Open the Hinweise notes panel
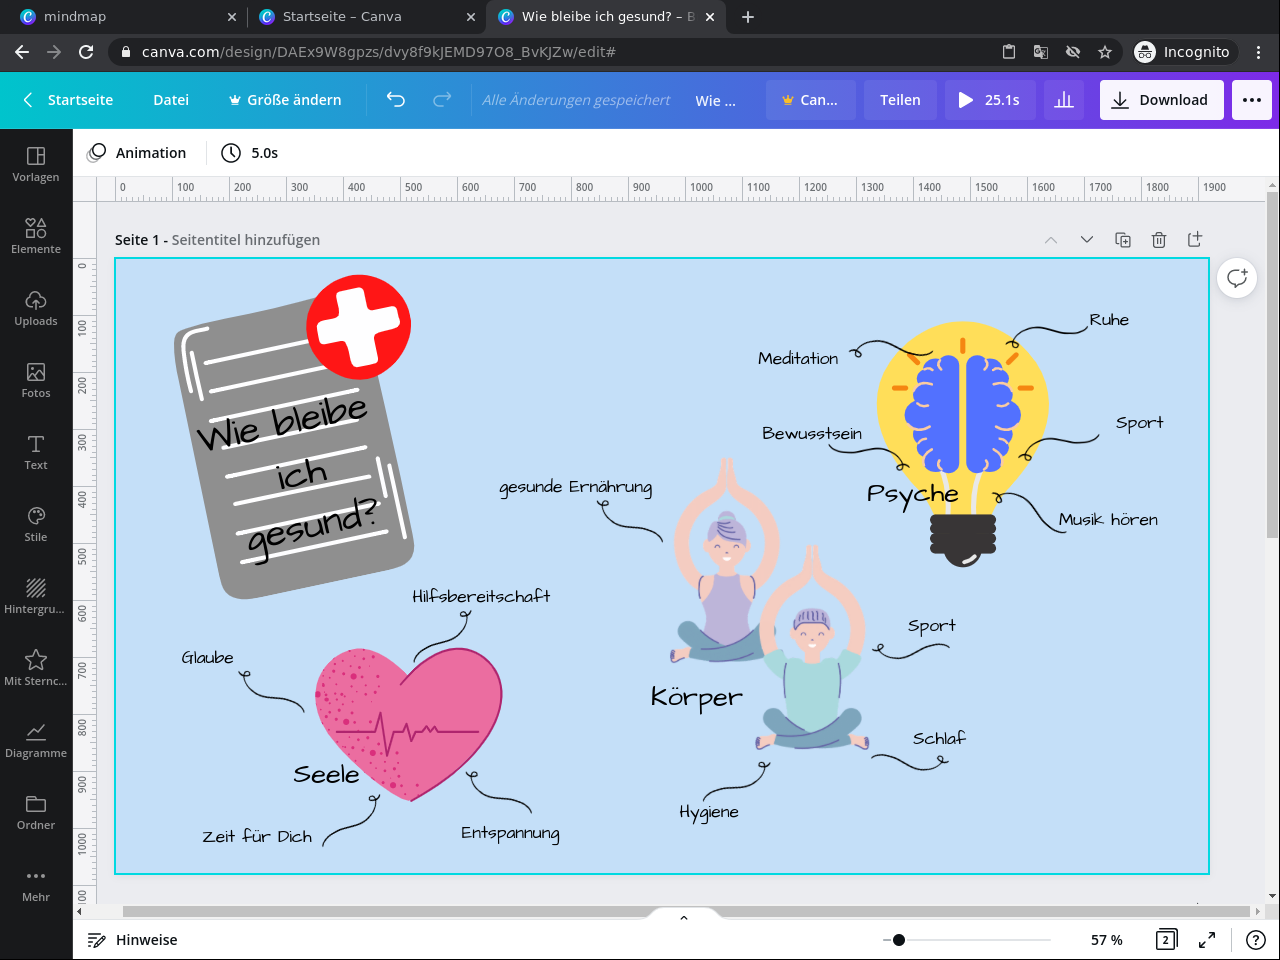The image size is (1280, 960). (x=132, y=940)
